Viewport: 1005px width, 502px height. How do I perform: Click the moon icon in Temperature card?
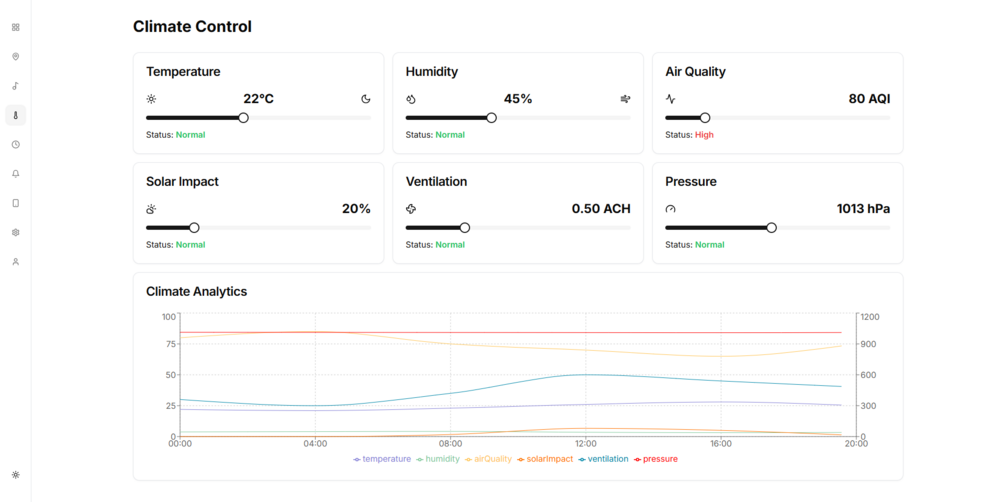click(366, 99)
